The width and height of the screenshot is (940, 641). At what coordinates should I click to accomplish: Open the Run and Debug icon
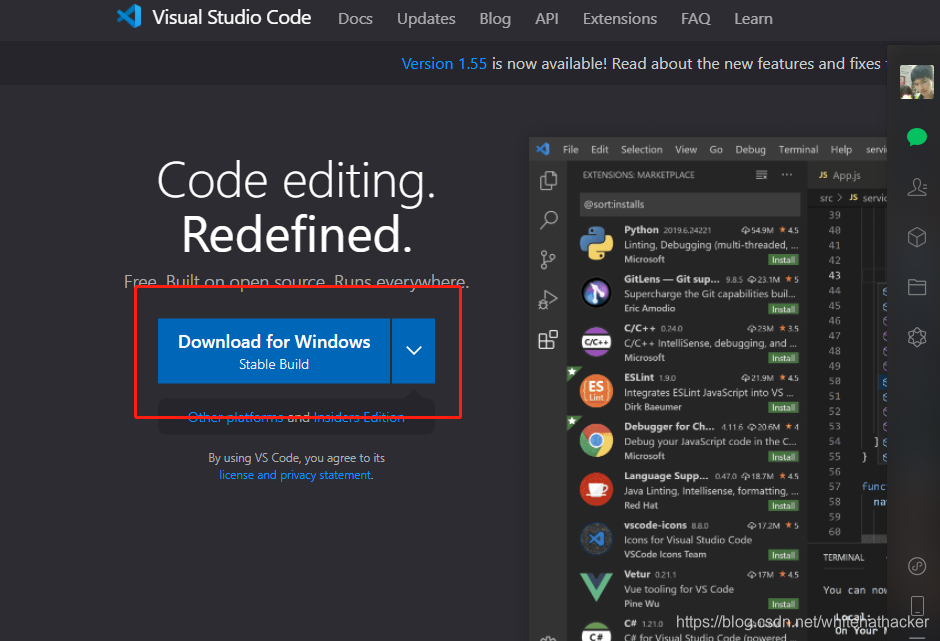[548, 299]
